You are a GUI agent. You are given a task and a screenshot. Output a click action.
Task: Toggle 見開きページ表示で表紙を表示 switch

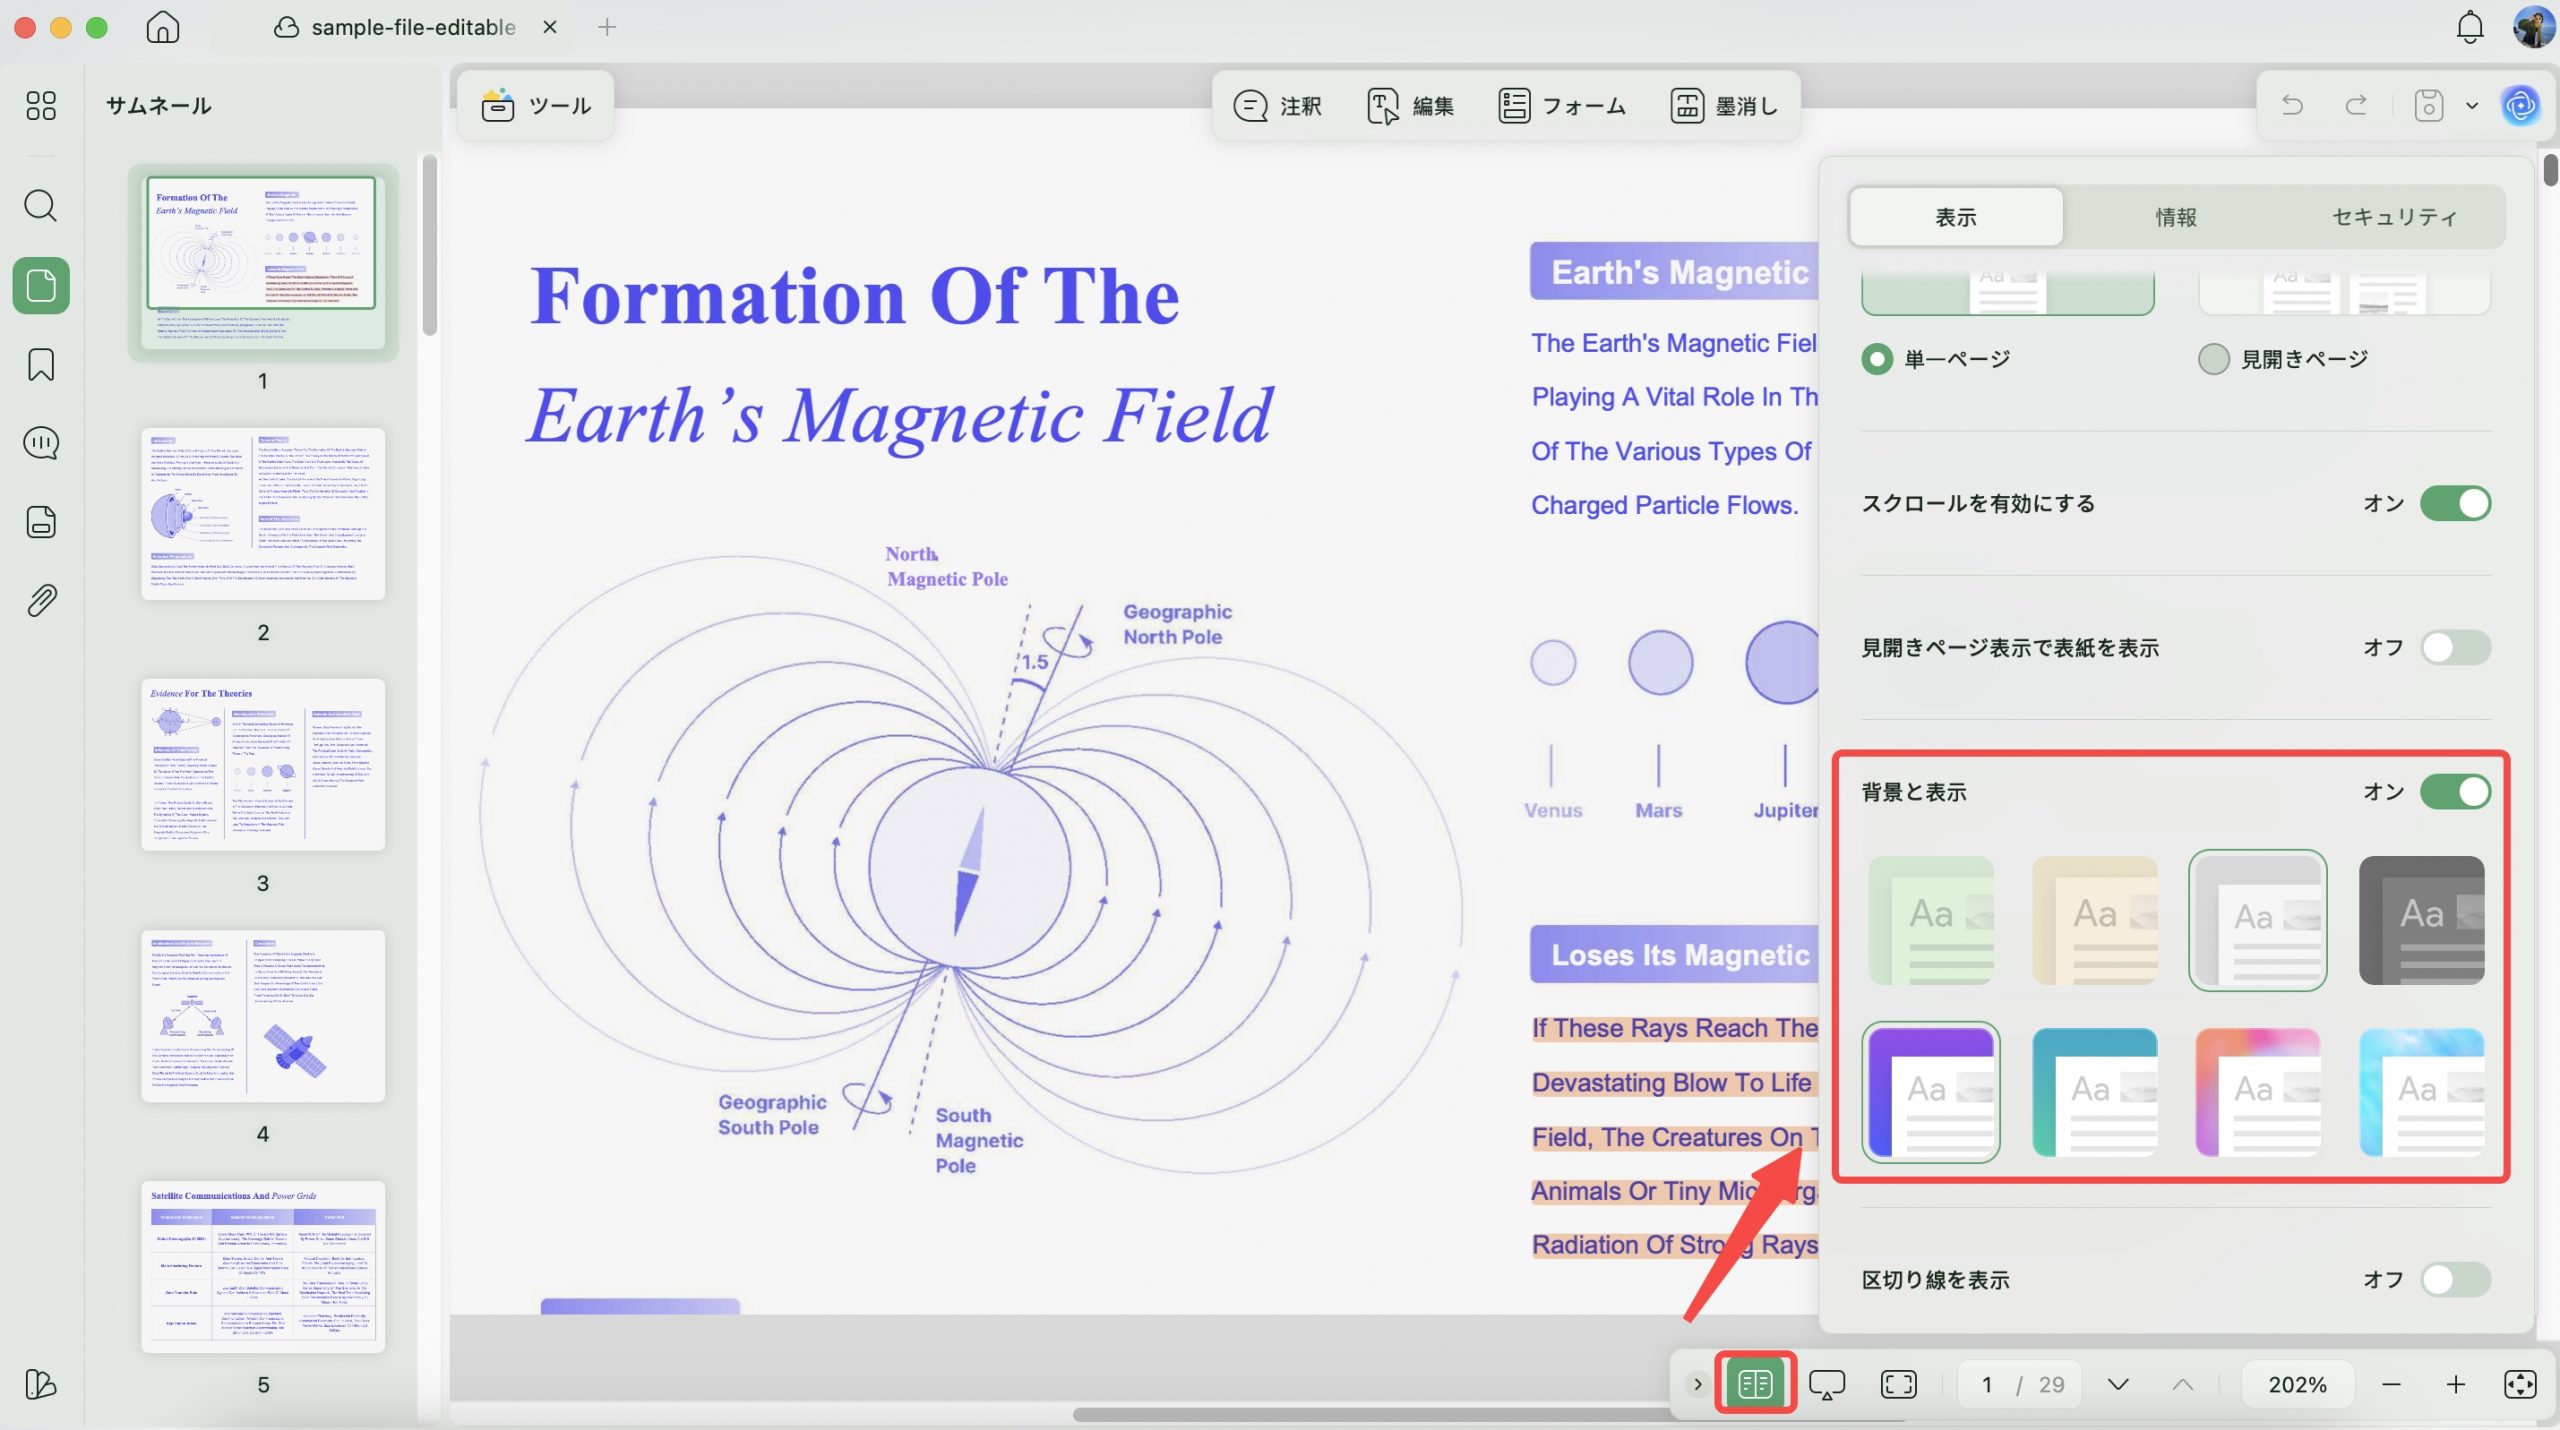[x=2455, y=647]
